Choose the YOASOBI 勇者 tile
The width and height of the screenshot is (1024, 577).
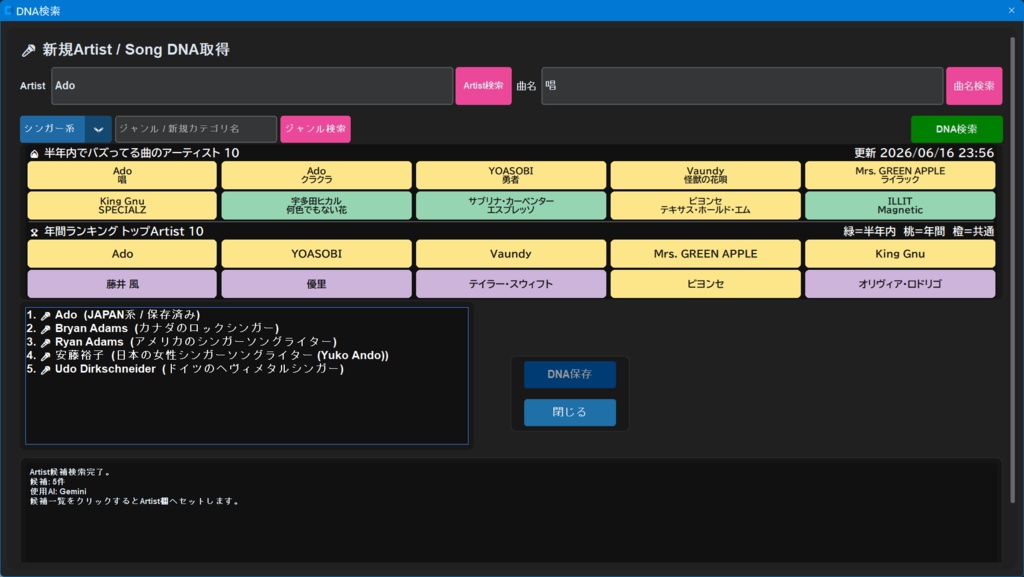tap(511, 175)
